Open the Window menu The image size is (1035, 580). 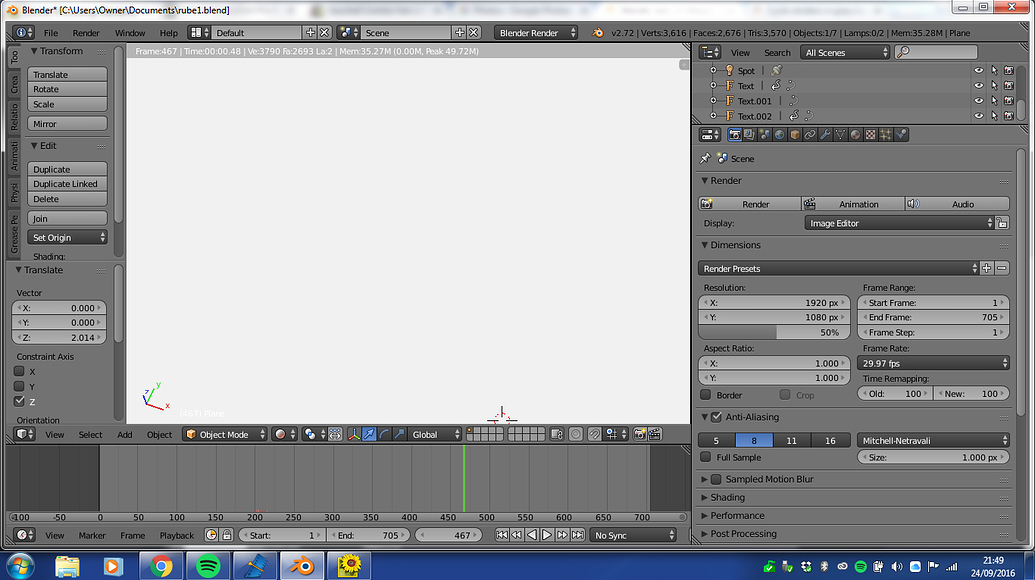click(x=130, y=33)
